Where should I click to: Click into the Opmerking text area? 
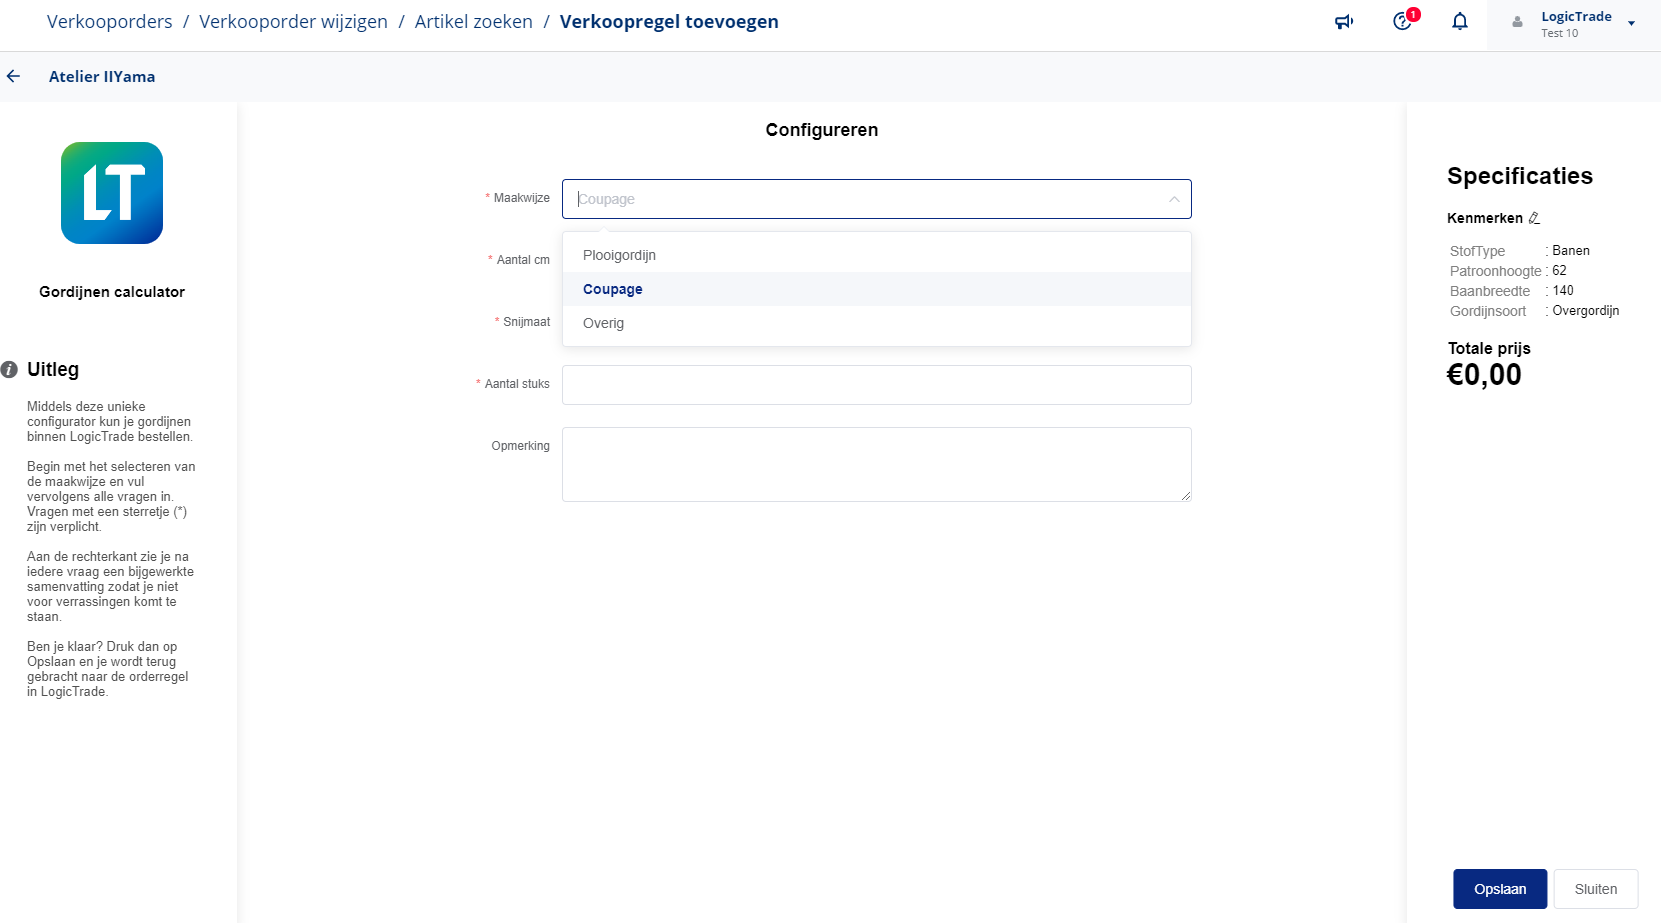coord(876,464)
